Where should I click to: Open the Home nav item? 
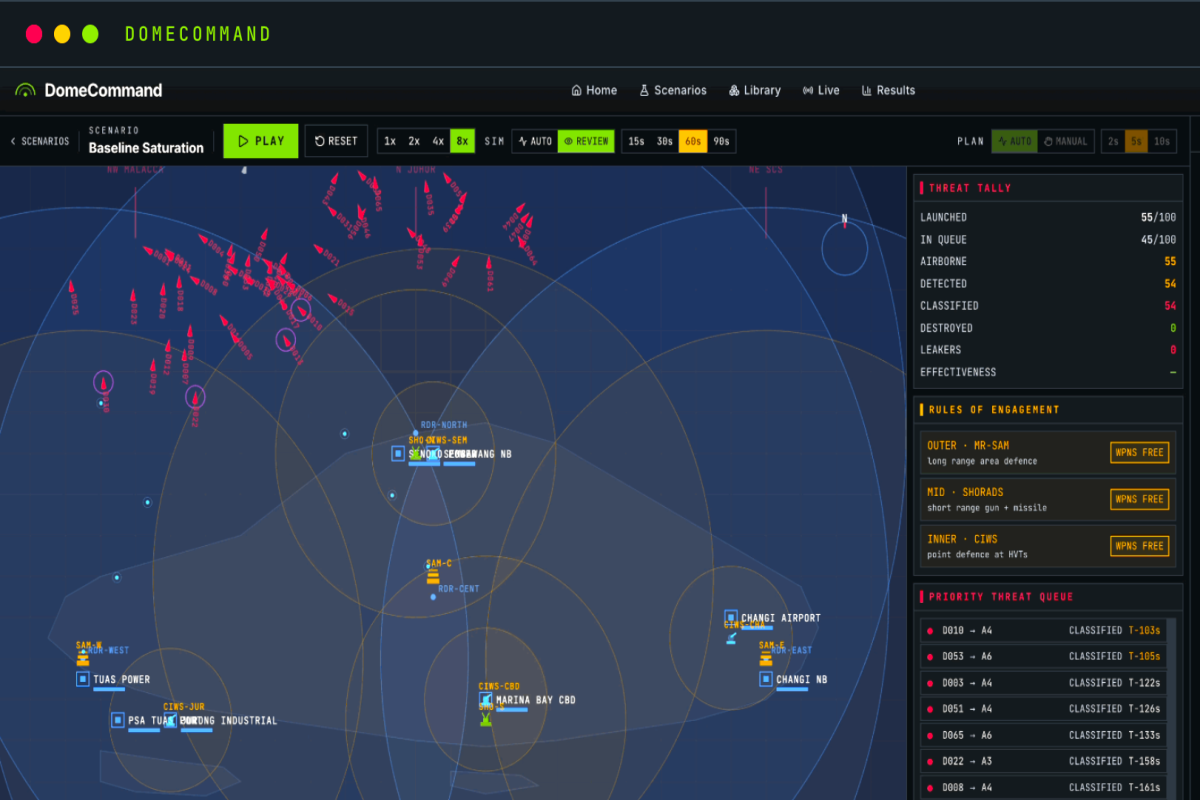pos(594,90)
